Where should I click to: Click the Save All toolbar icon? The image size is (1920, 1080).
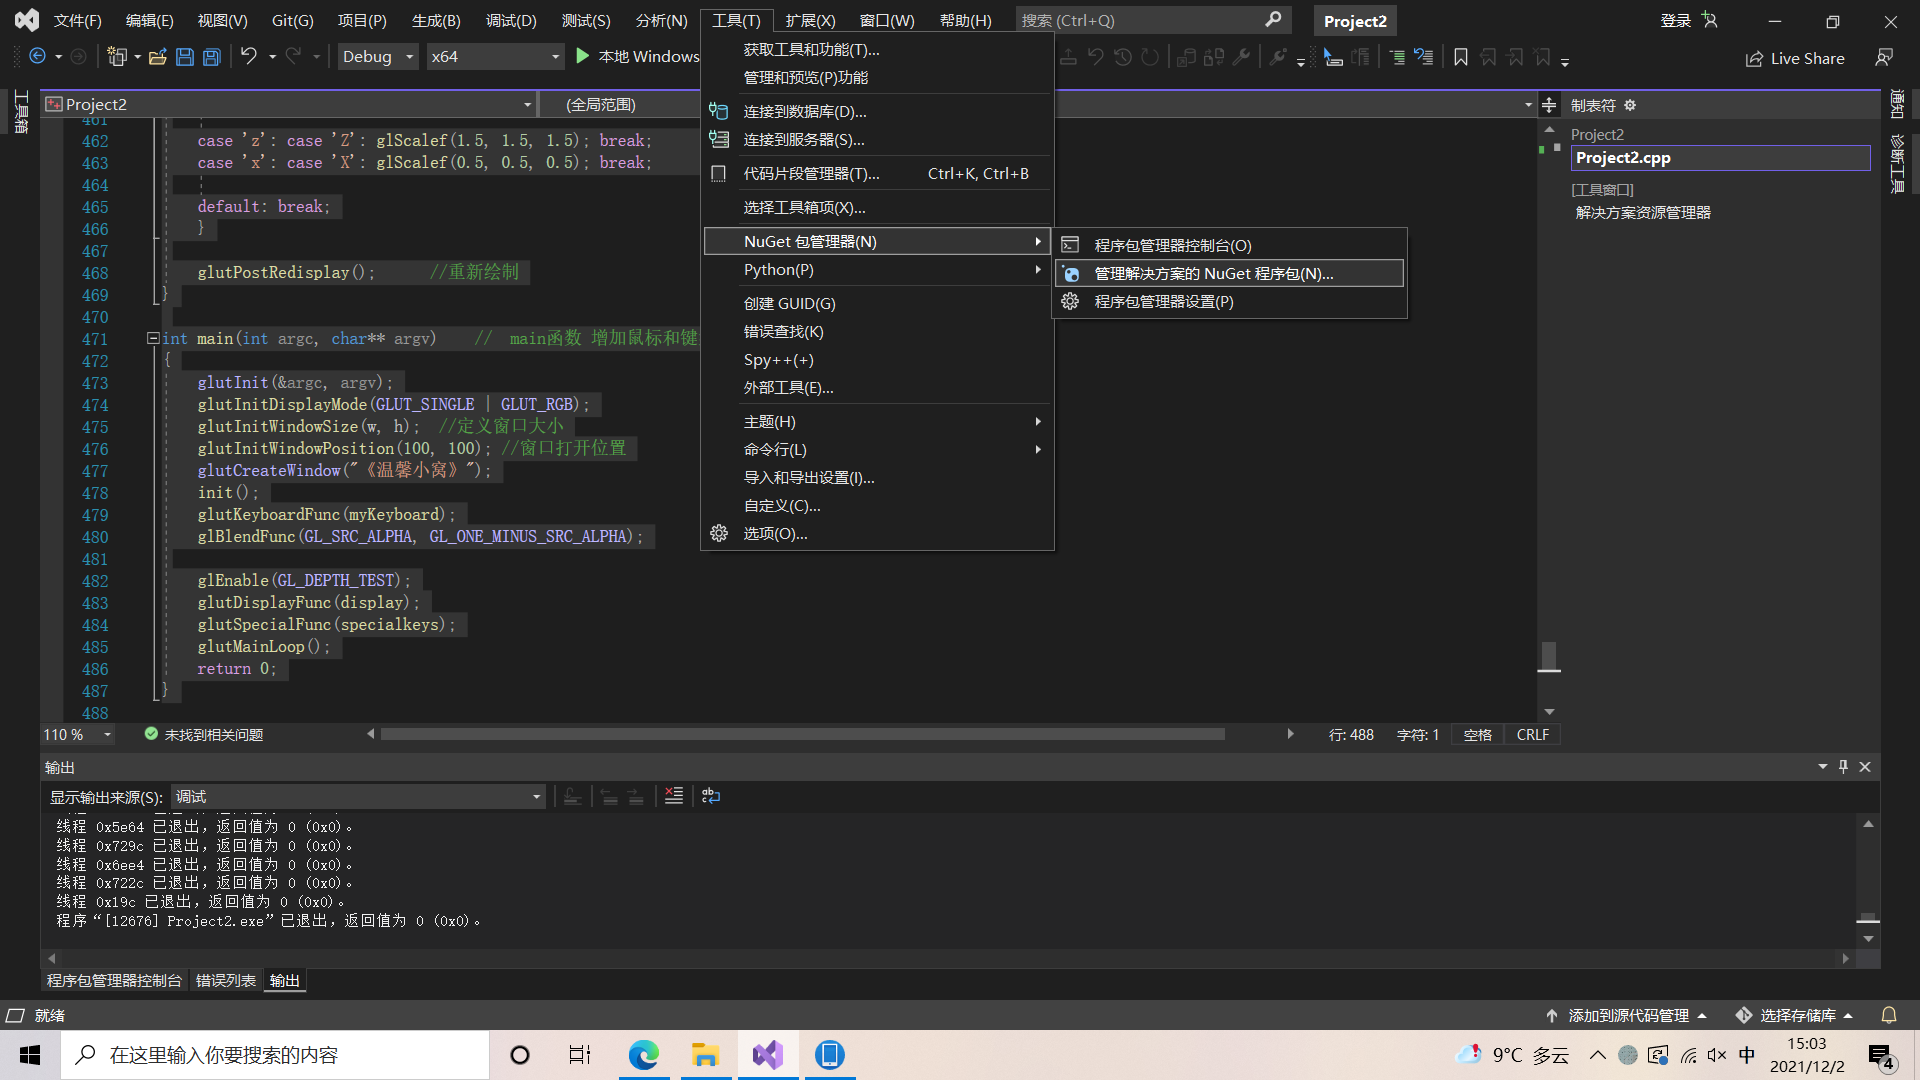click(x=212, y=57)
